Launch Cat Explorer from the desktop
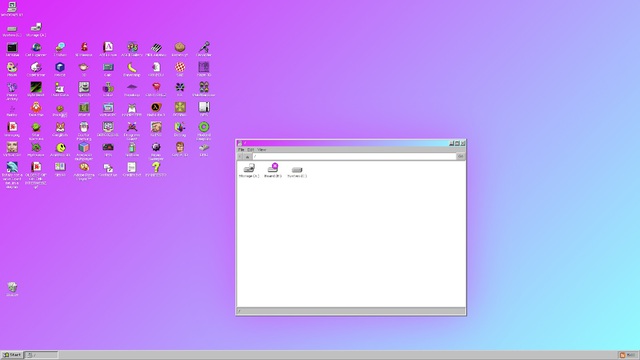The image size is (640, 360). [x=36, y=49]
